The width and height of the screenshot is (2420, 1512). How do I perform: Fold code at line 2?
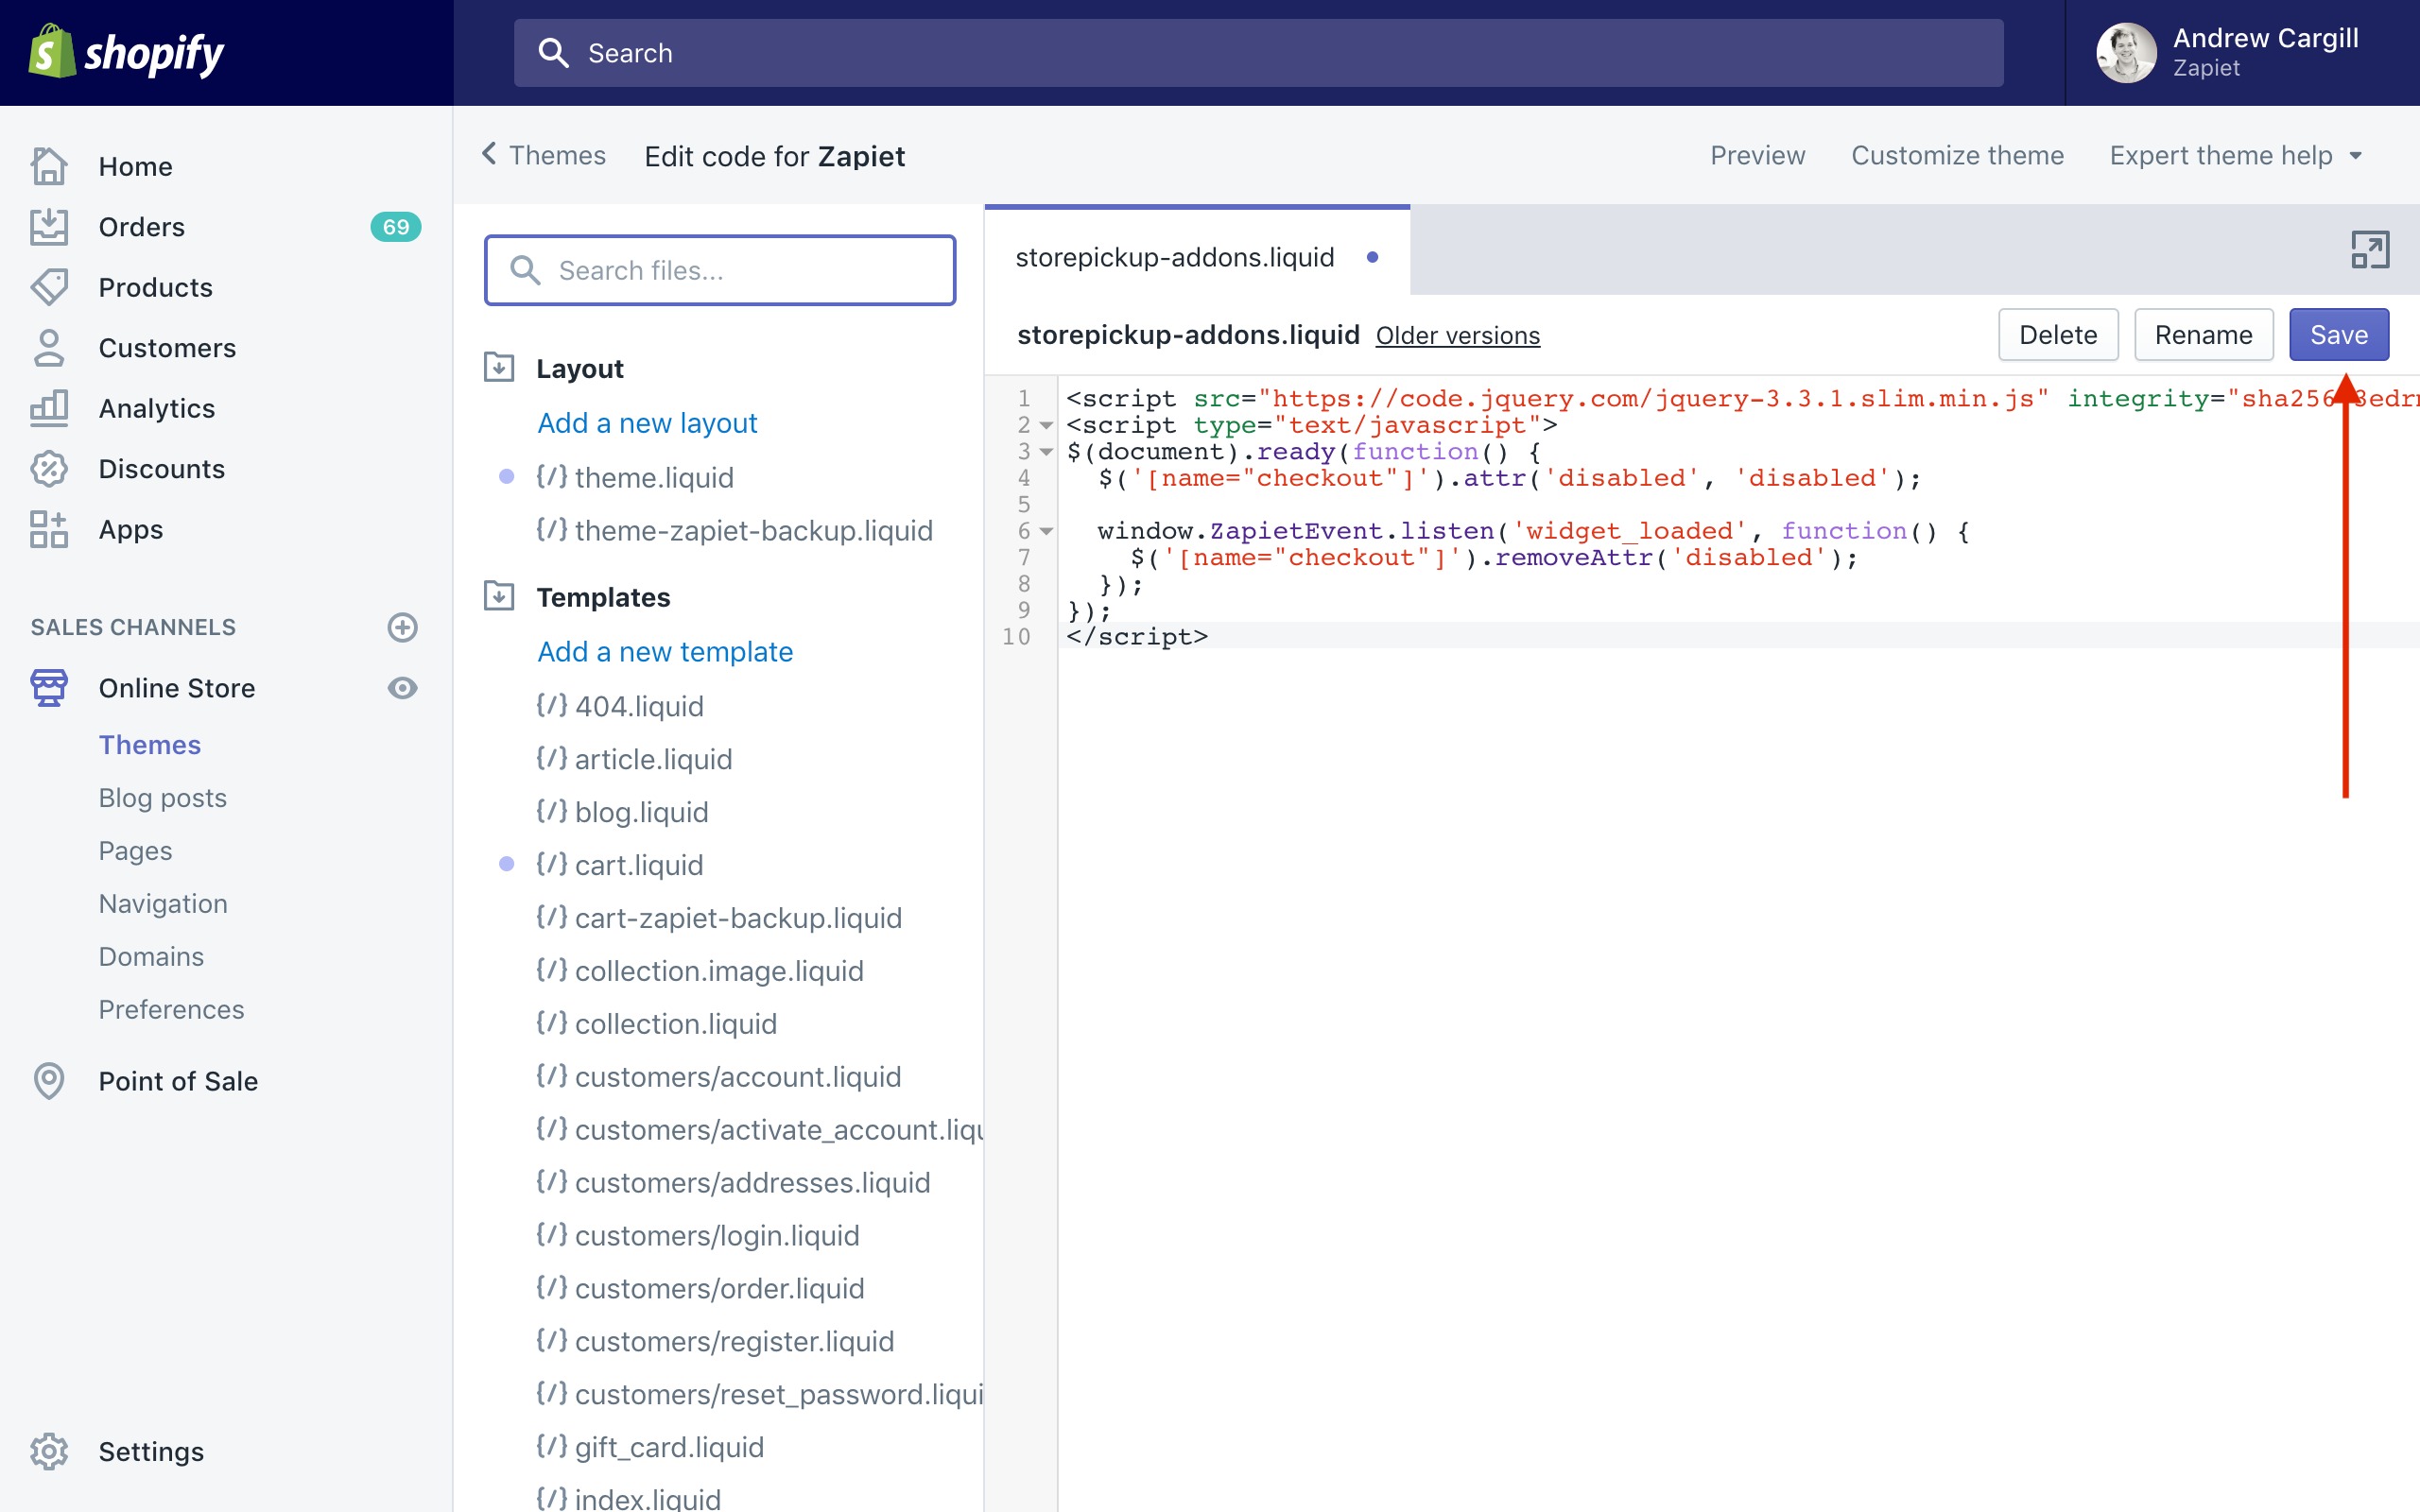click(x=1046, y=425)
